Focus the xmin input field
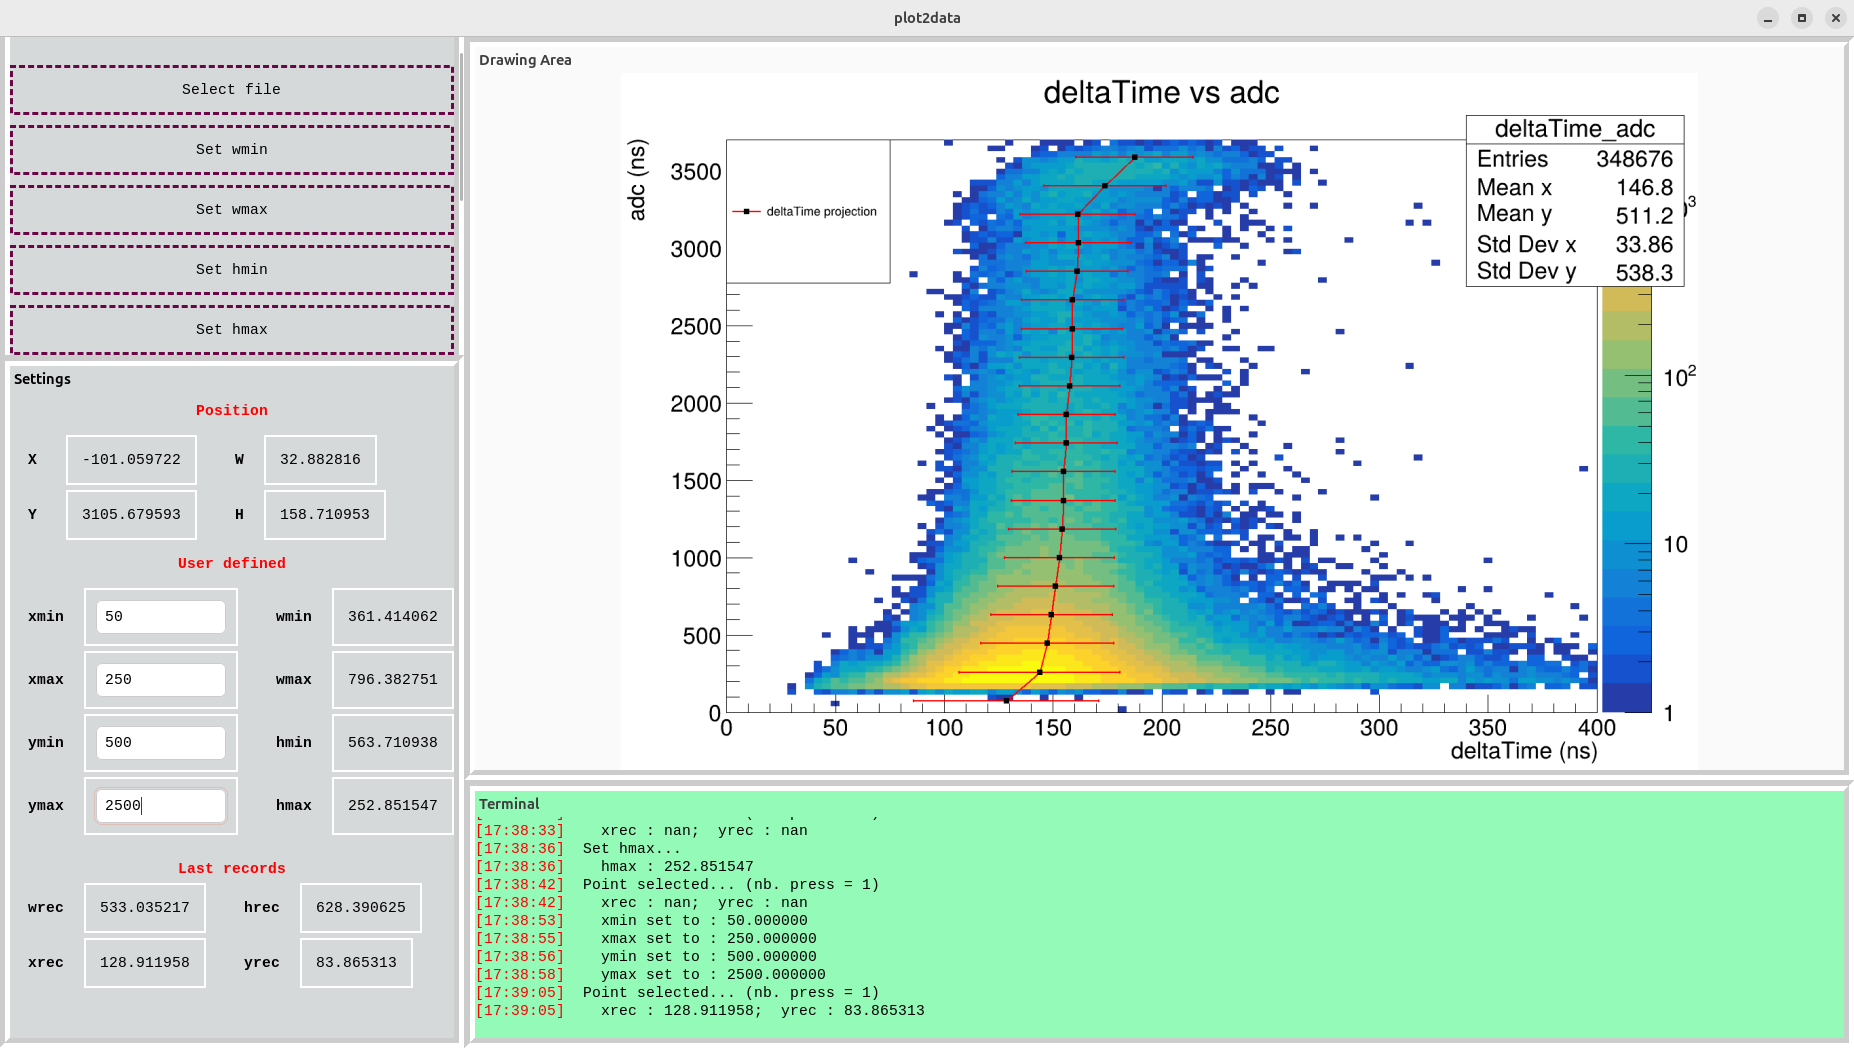 [x=160, y=617]
